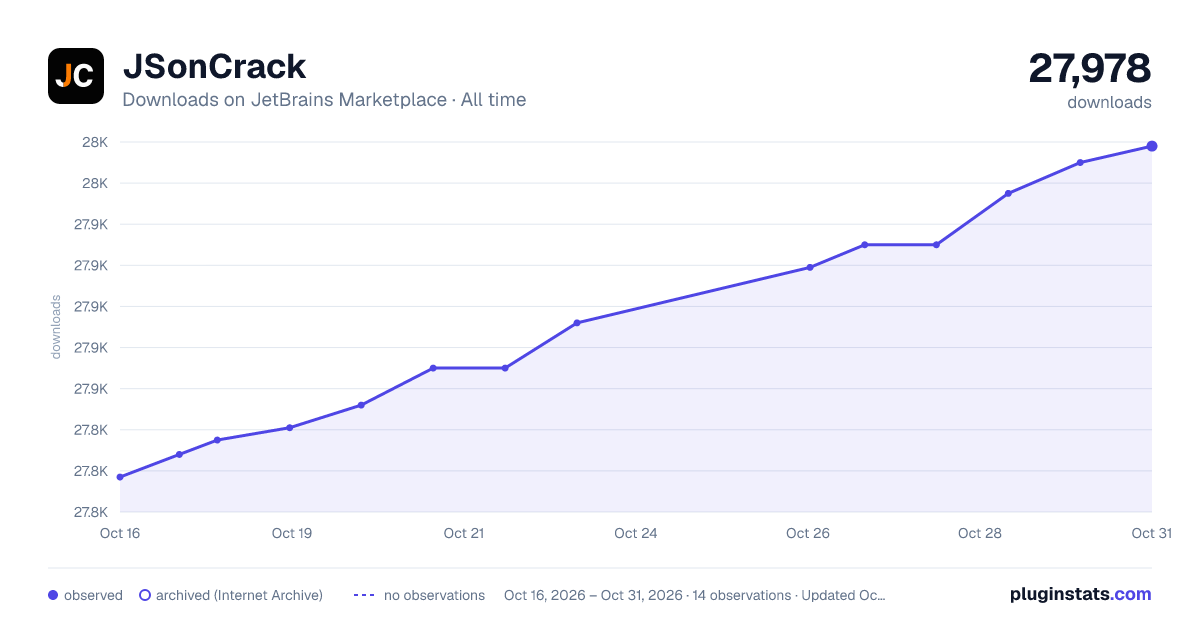Viewport: 1200px width, 630px height.
Task: Click the Oct 26 axis label
Action: [808, 533]
